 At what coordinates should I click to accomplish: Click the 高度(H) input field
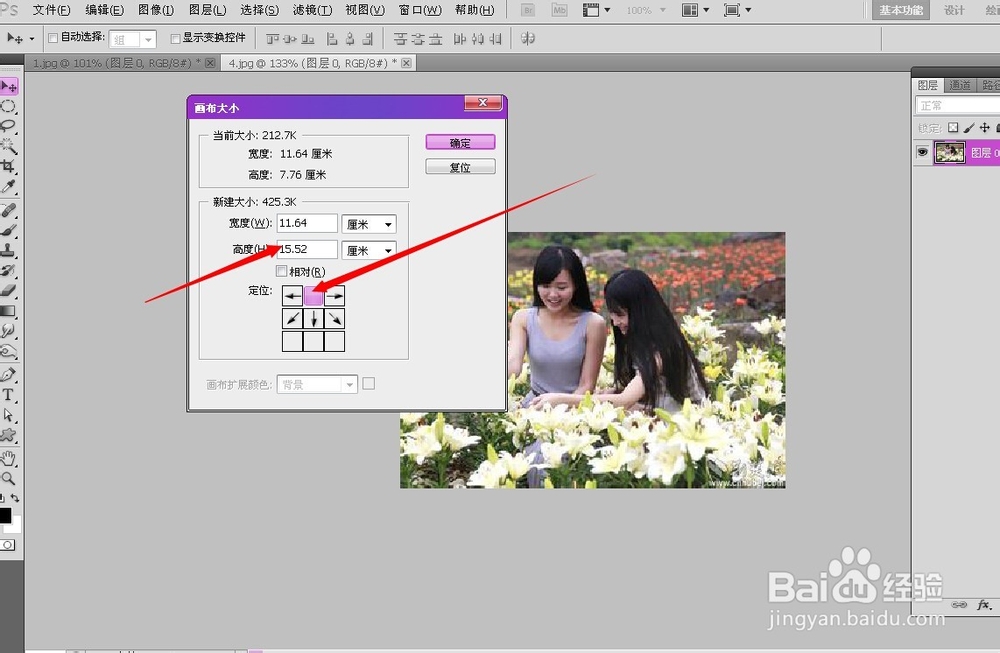pyautogui.click(x=307, y=249)
